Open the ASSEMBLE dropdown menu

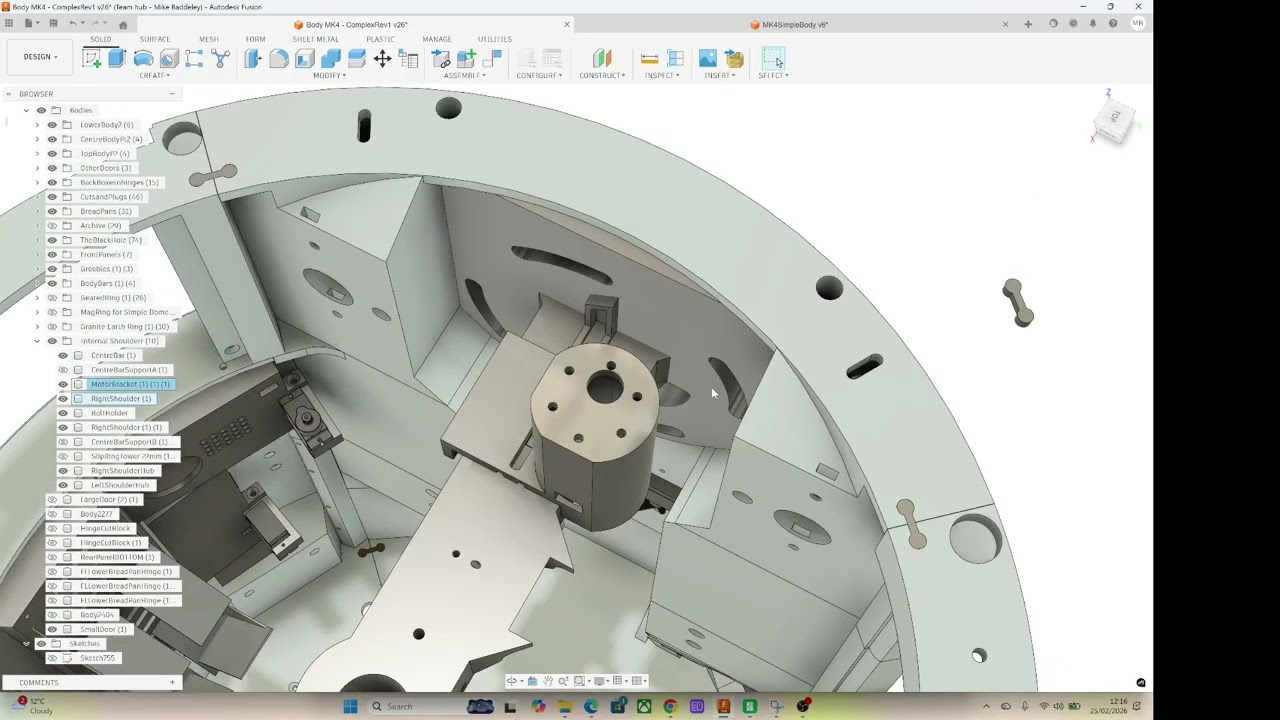click(465, 76)
